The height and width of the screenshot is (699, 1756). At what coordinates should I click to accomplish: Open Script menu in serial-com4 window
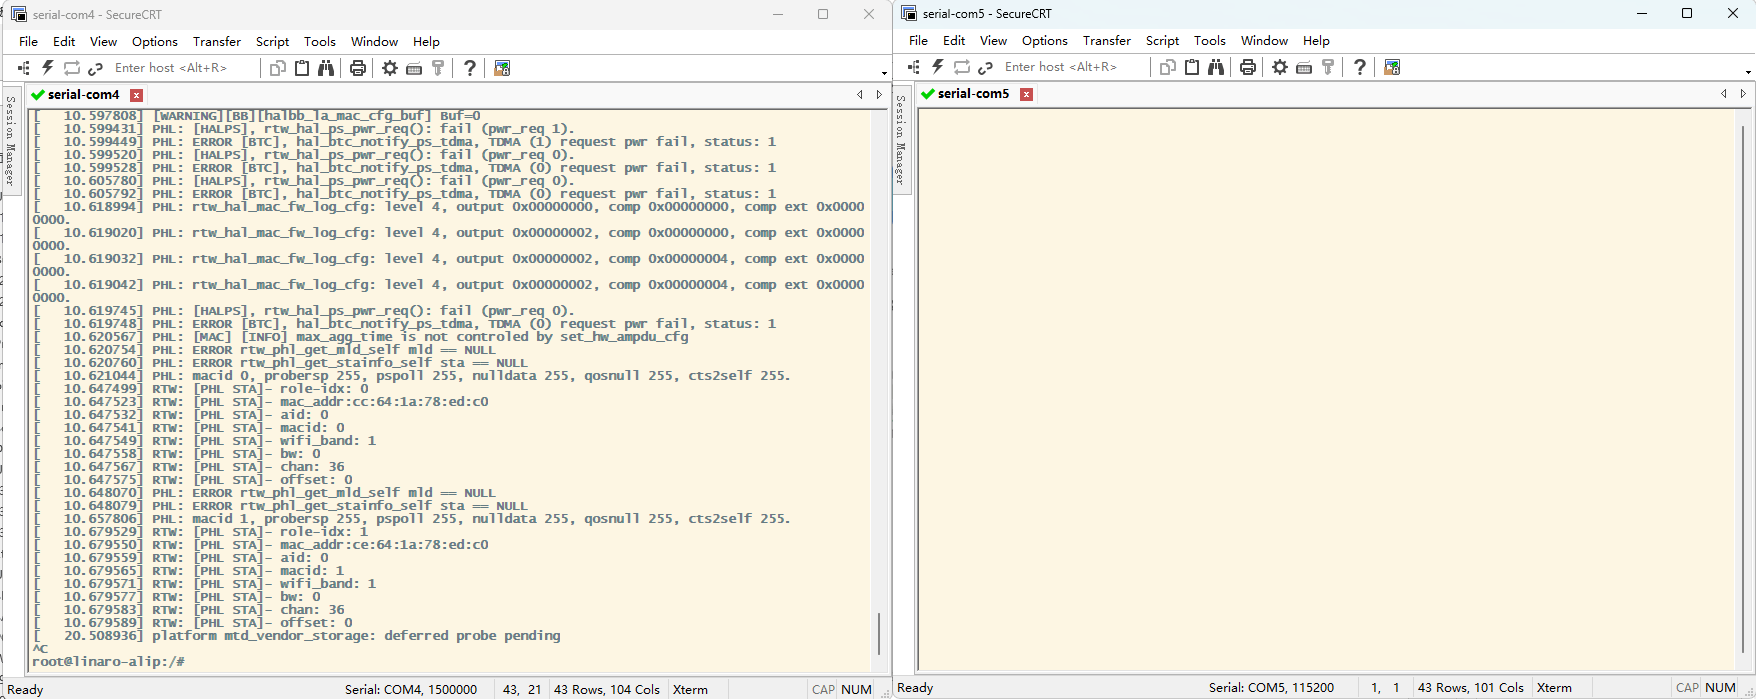click(272, 41)
